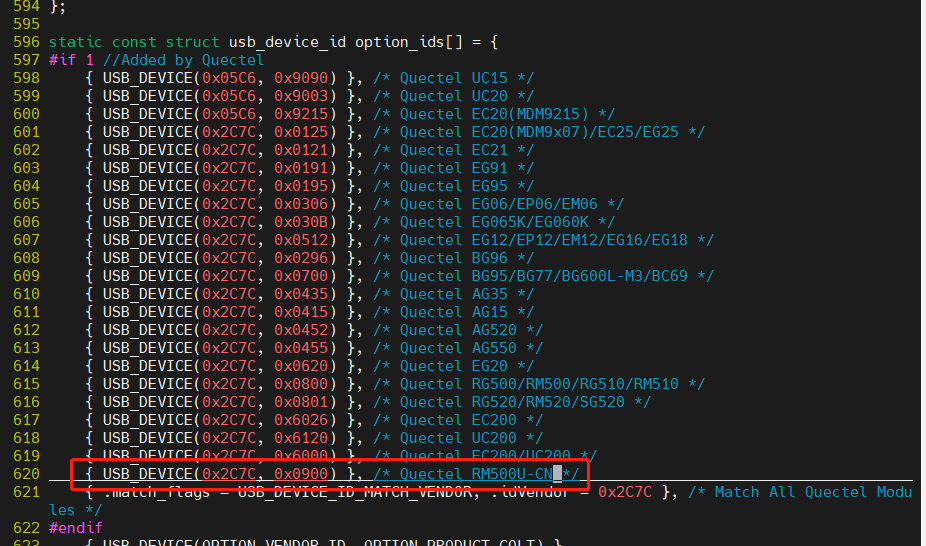Image resolution: width=926 pixels, height=546 pixels.
Task: Click comment 'RG520/RM520/SG520'
Action: tap(548, 402)
